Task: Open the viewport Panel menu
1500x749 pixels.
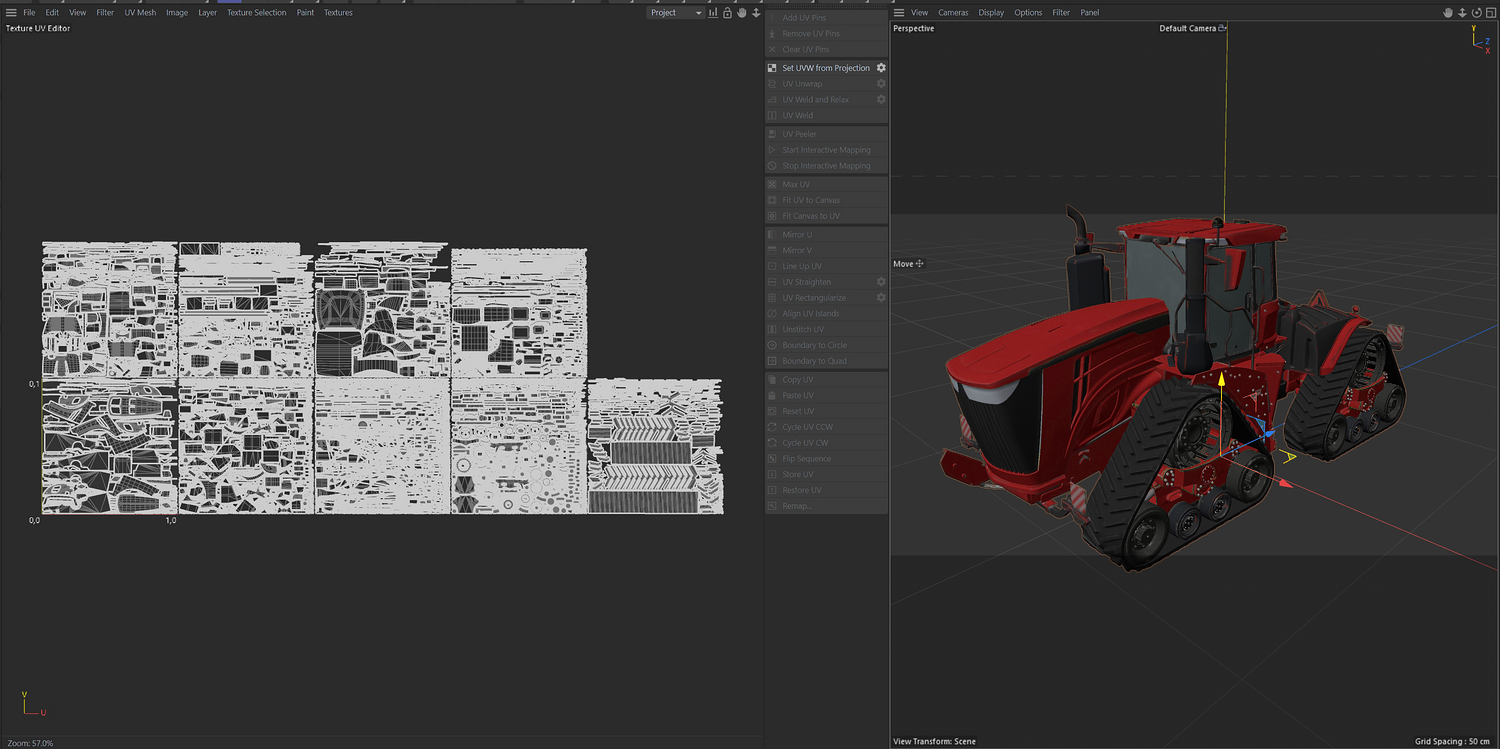Action: (x=1090, y=13)
